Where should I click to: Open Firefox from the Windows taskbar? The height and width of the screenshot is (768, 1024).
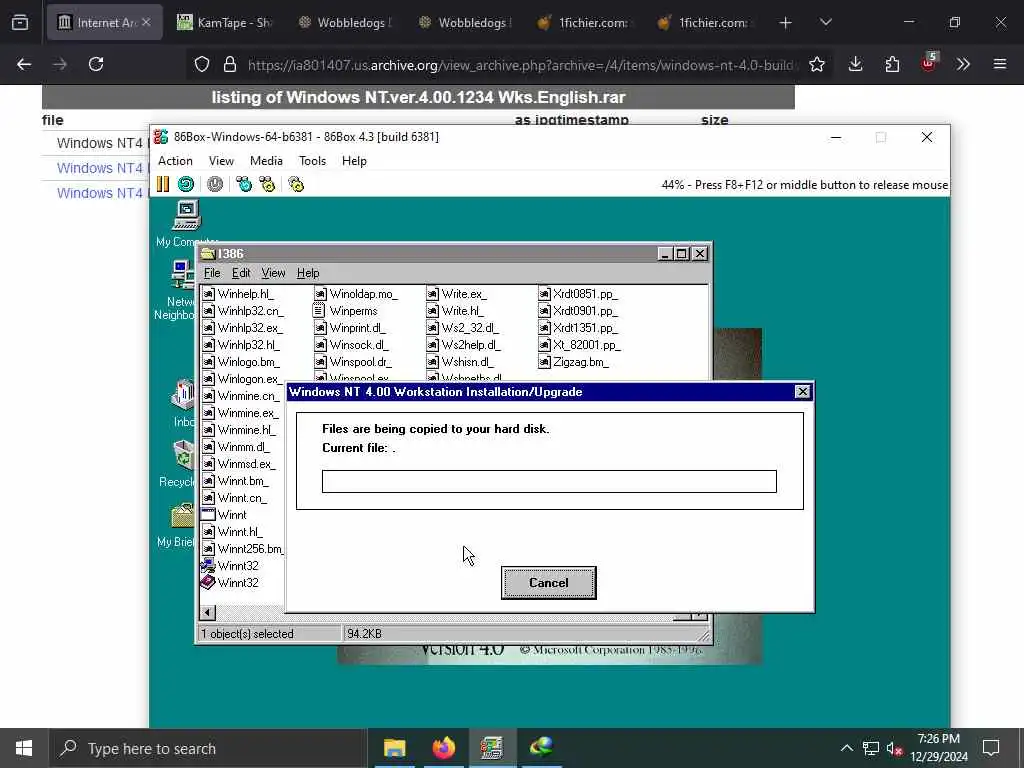(443, 748)
